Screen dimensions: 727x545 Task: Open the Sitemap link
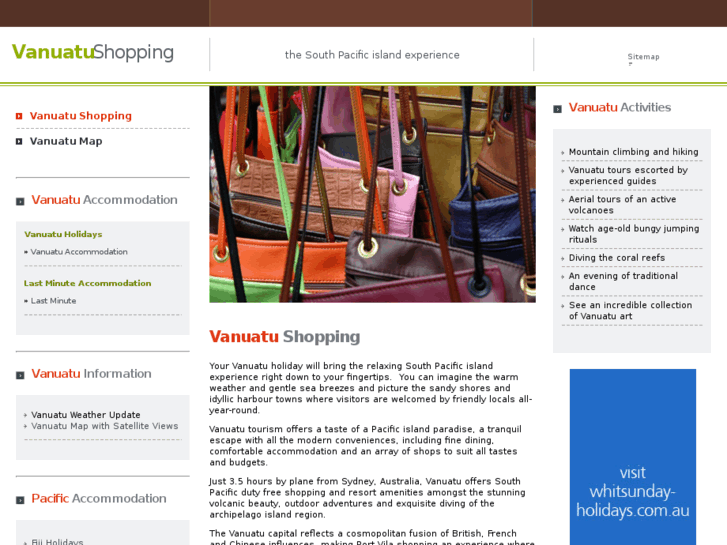(x=643, y=57)
